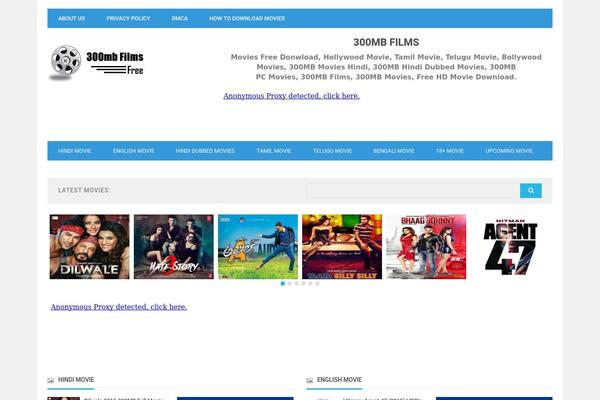
Task: Open the Silly Silly movie poster
Action: point(342,247)
